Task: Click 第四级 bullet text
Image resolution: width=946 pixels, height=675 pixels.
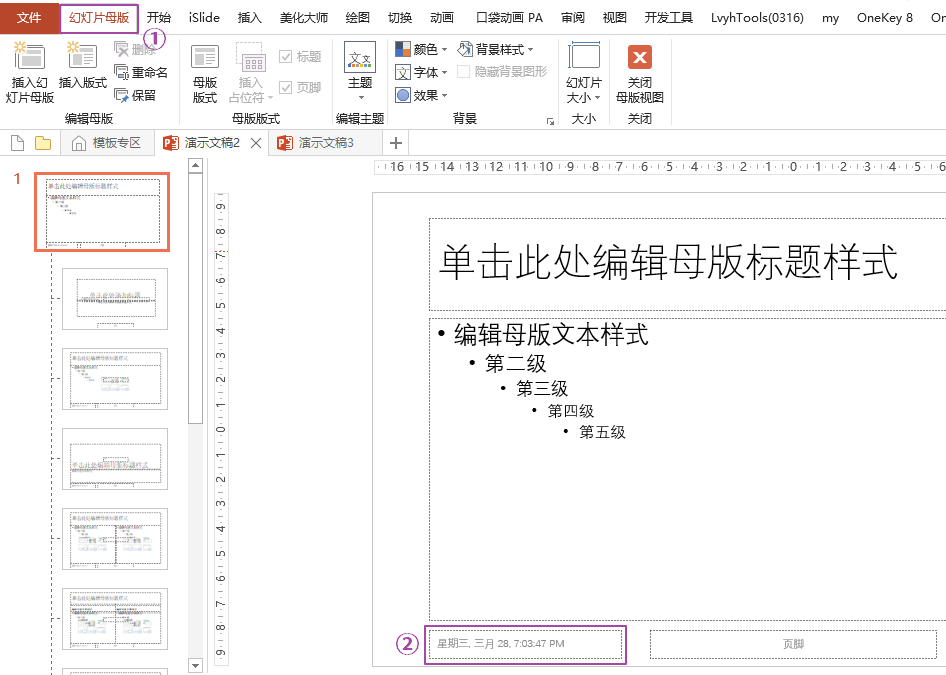Action: 570,411
